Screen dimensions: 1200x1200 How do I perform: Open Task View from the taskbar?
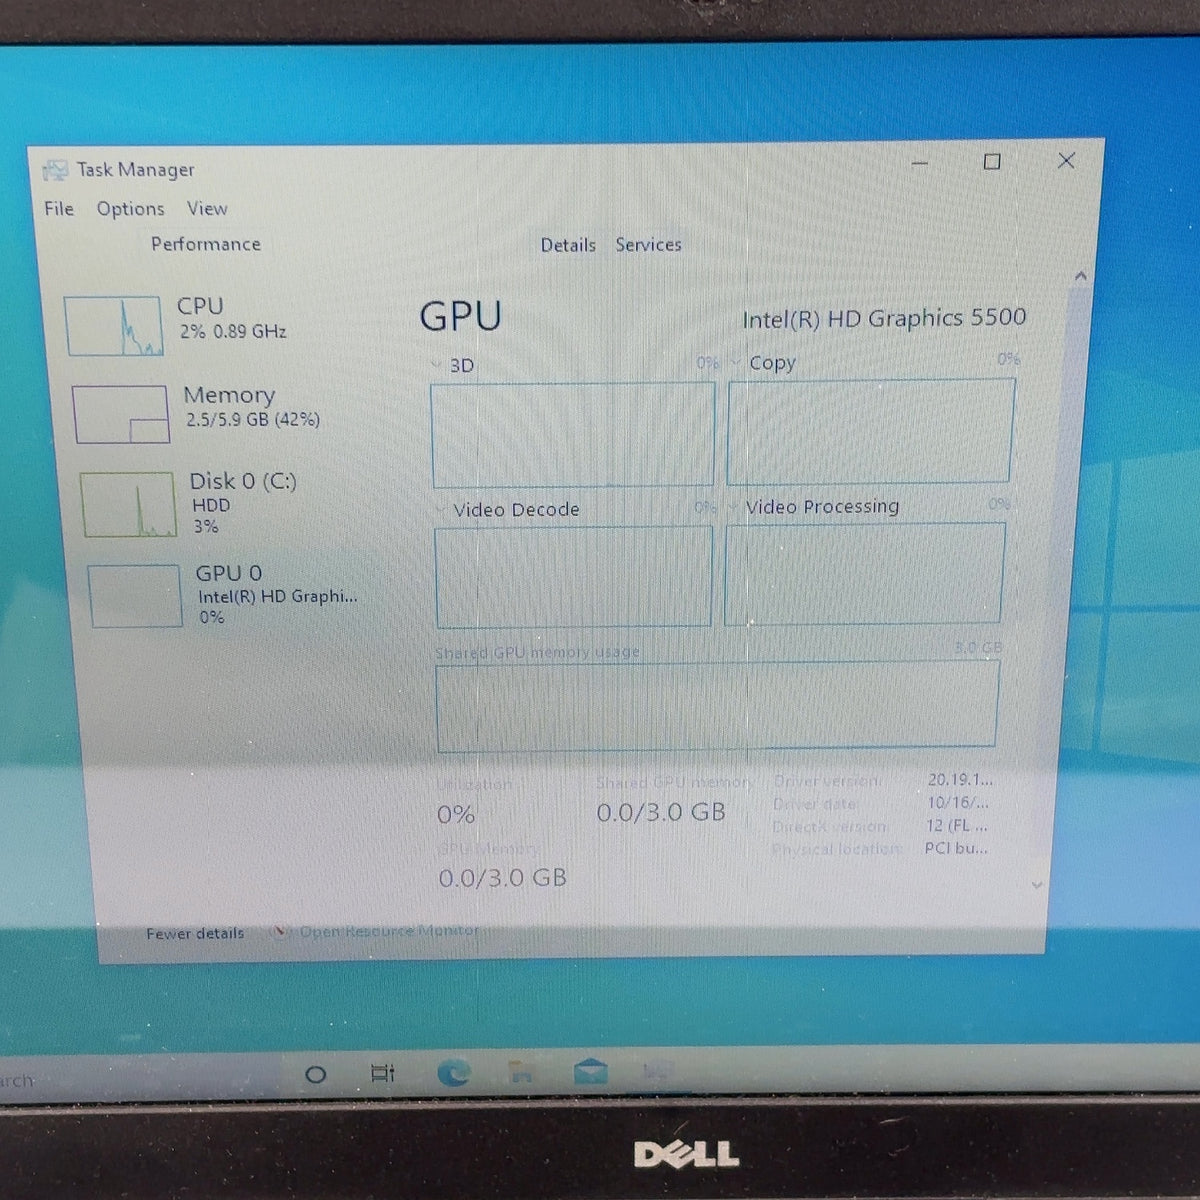click(383, 1073)
